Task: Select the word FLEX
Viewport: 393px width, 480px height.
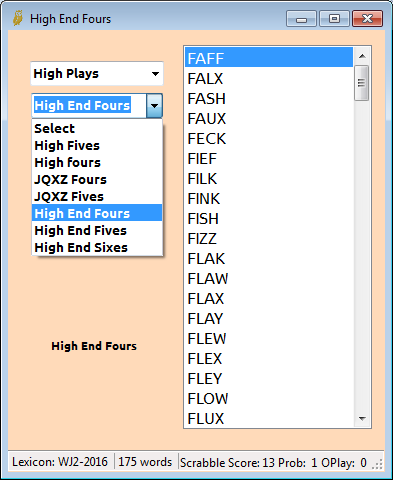Action: coord(269,359)
